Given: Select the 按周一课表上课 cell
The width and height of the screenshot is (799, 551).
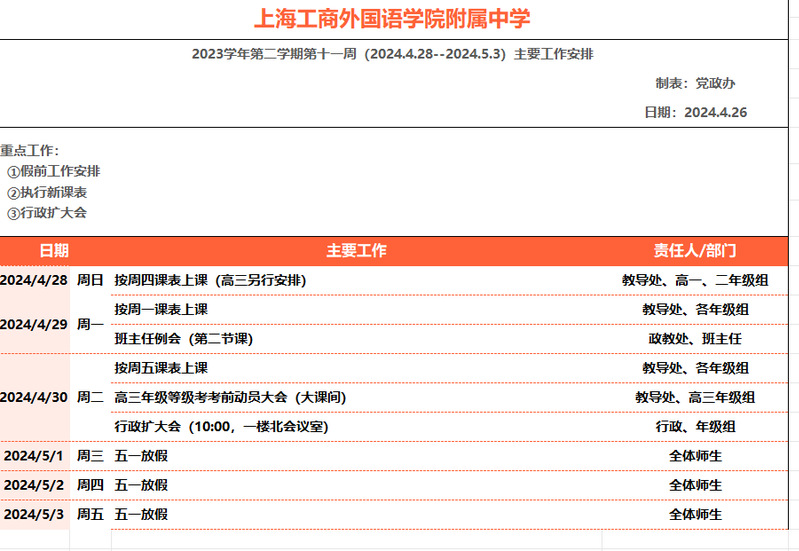Looking at the screenshot, I should click(x=161, y=309).
